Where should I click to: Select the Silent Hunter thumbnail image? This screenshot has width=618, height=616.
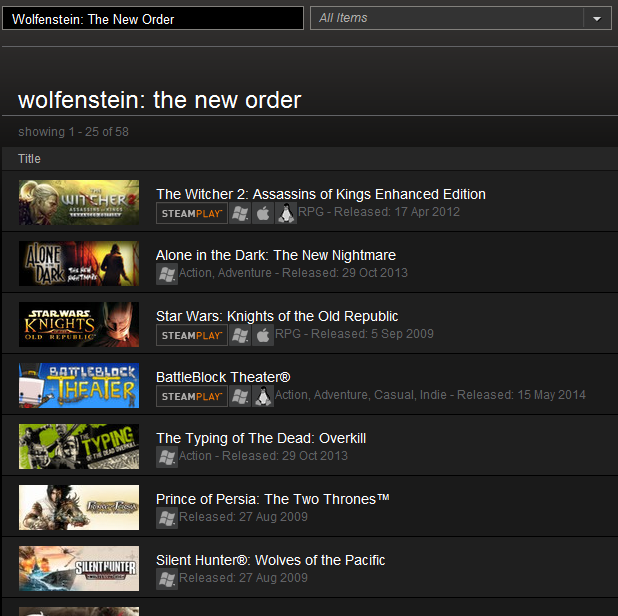[79, 568]
